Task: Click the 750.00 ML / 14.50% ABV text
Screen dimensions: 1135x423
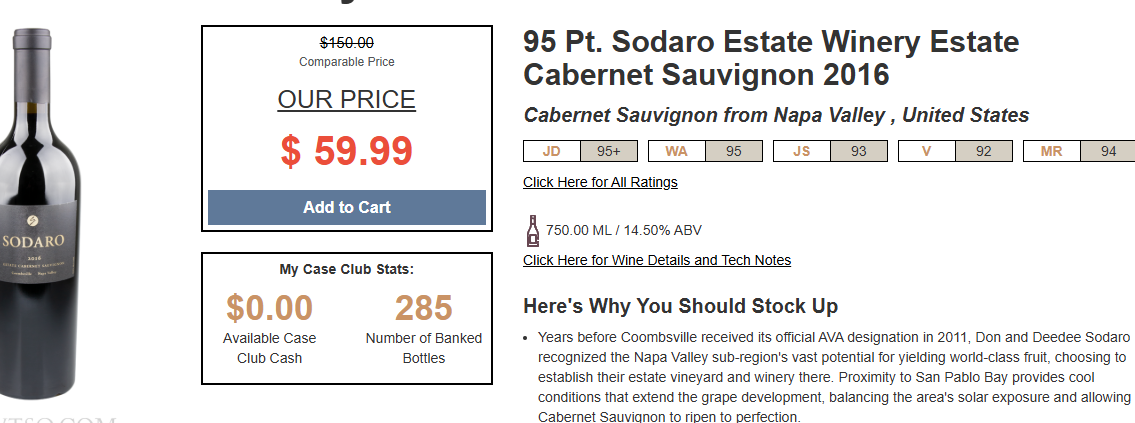Action: (624, 230)
